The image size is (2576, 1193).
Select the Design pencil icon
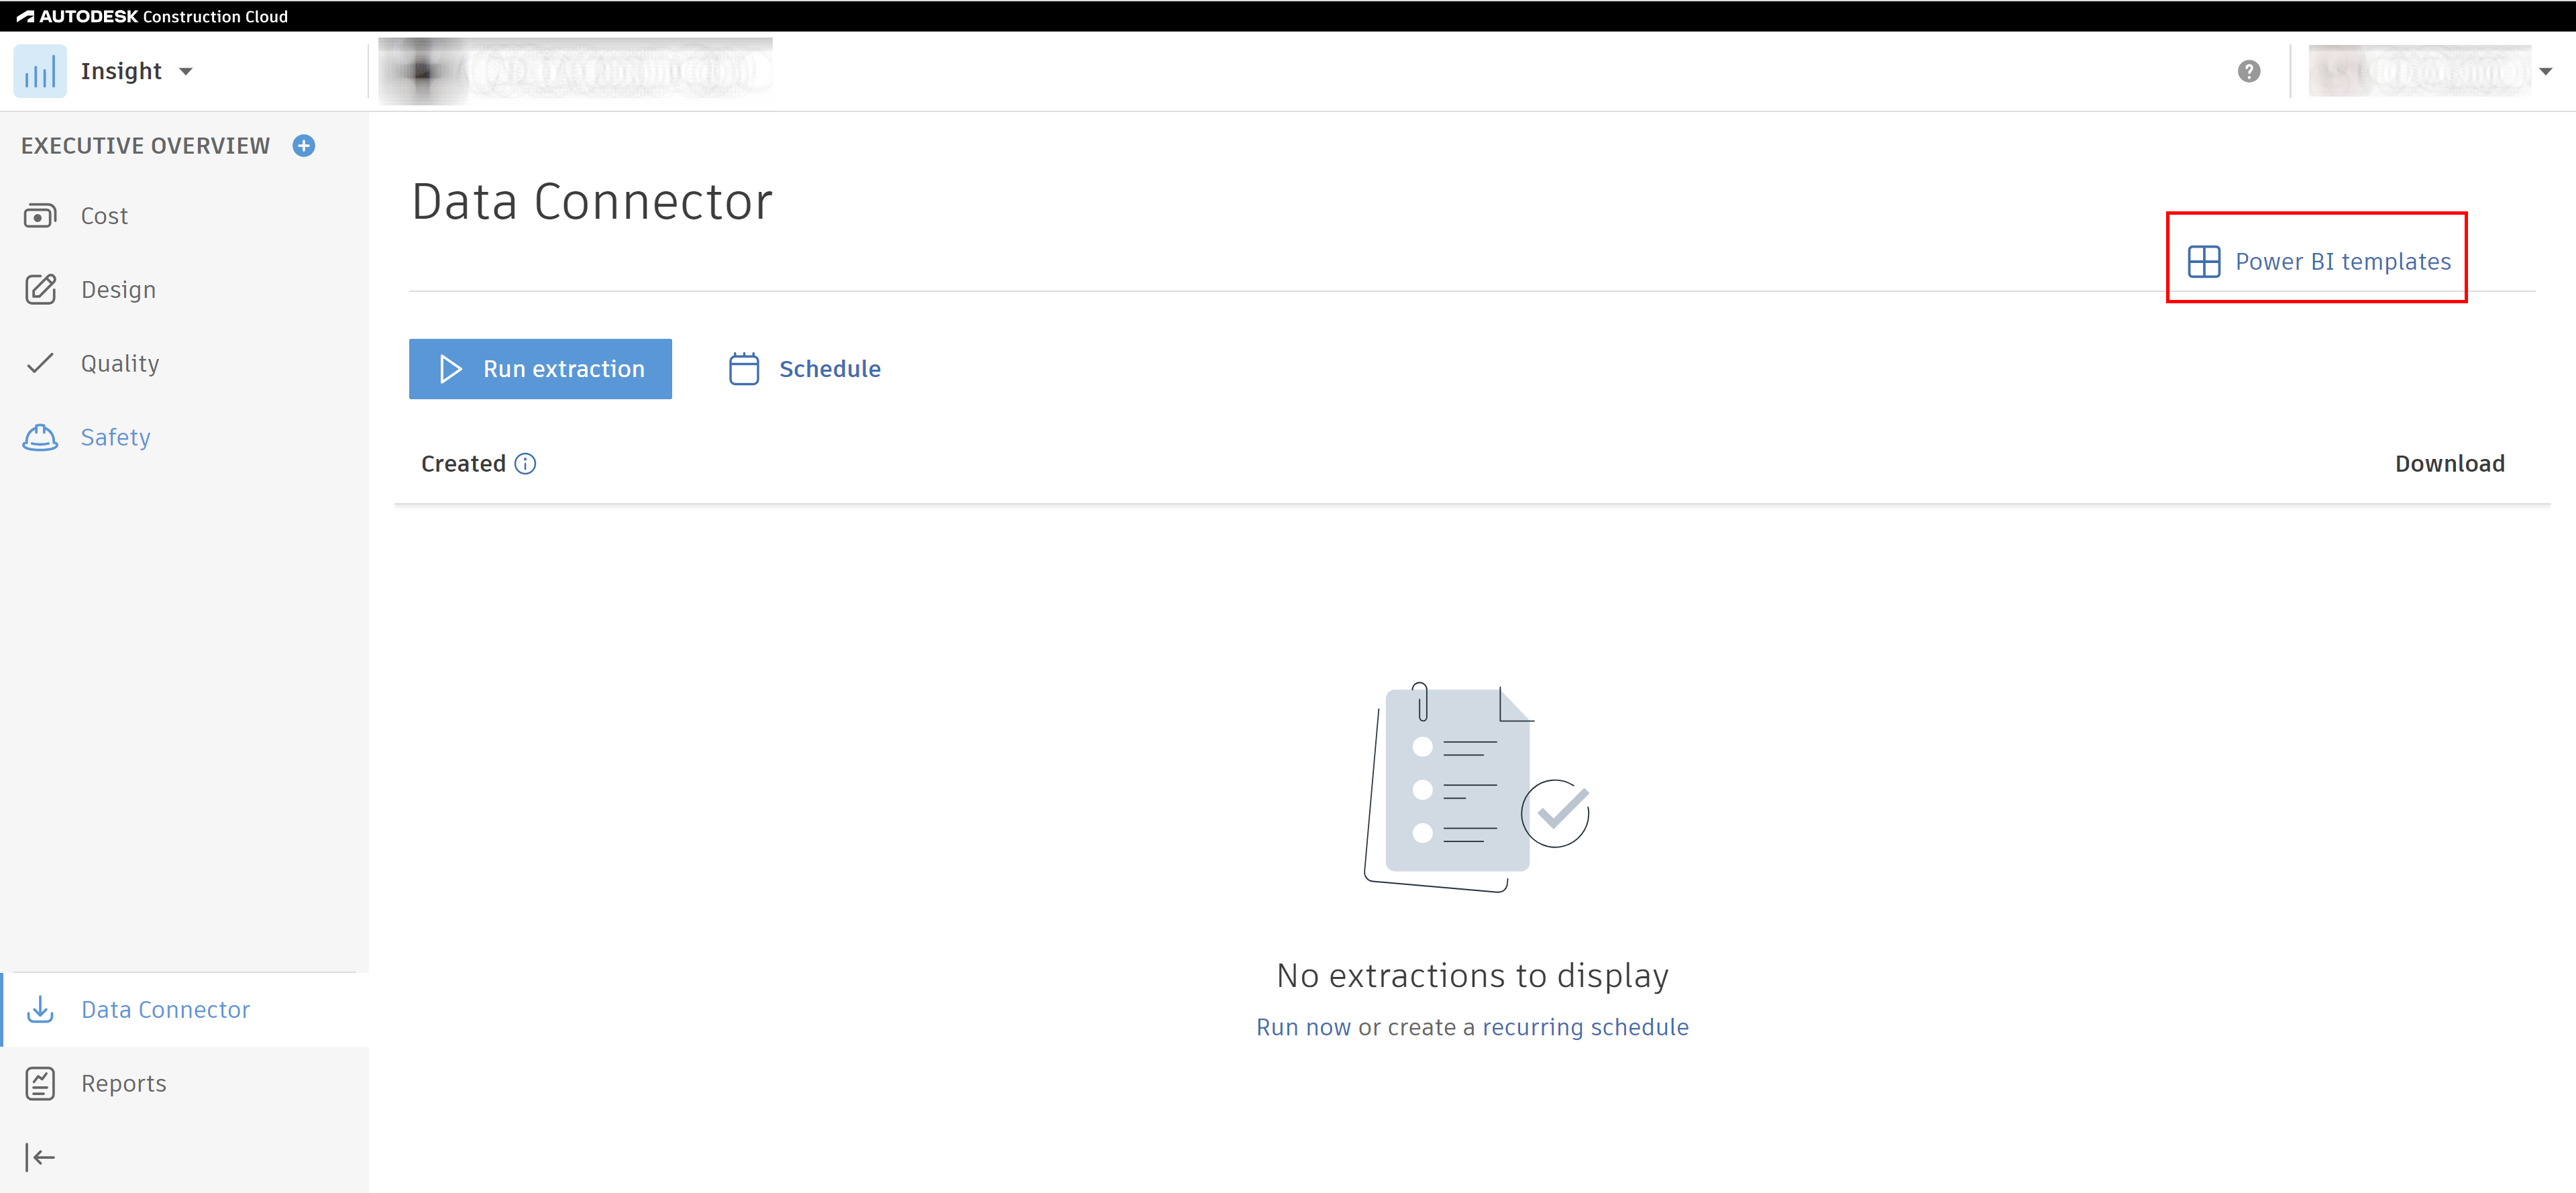coord(40,290)
